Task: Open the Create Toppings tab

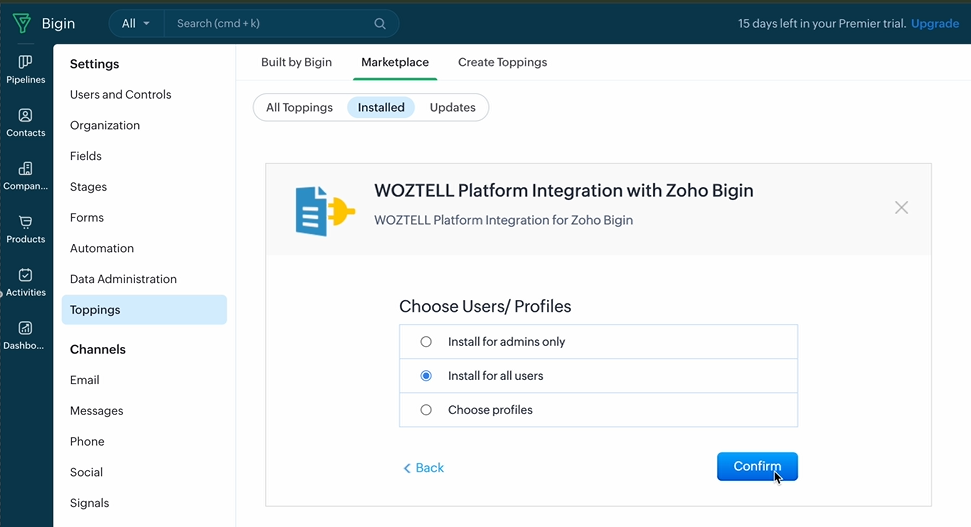Action: click(x=502, y=62)
